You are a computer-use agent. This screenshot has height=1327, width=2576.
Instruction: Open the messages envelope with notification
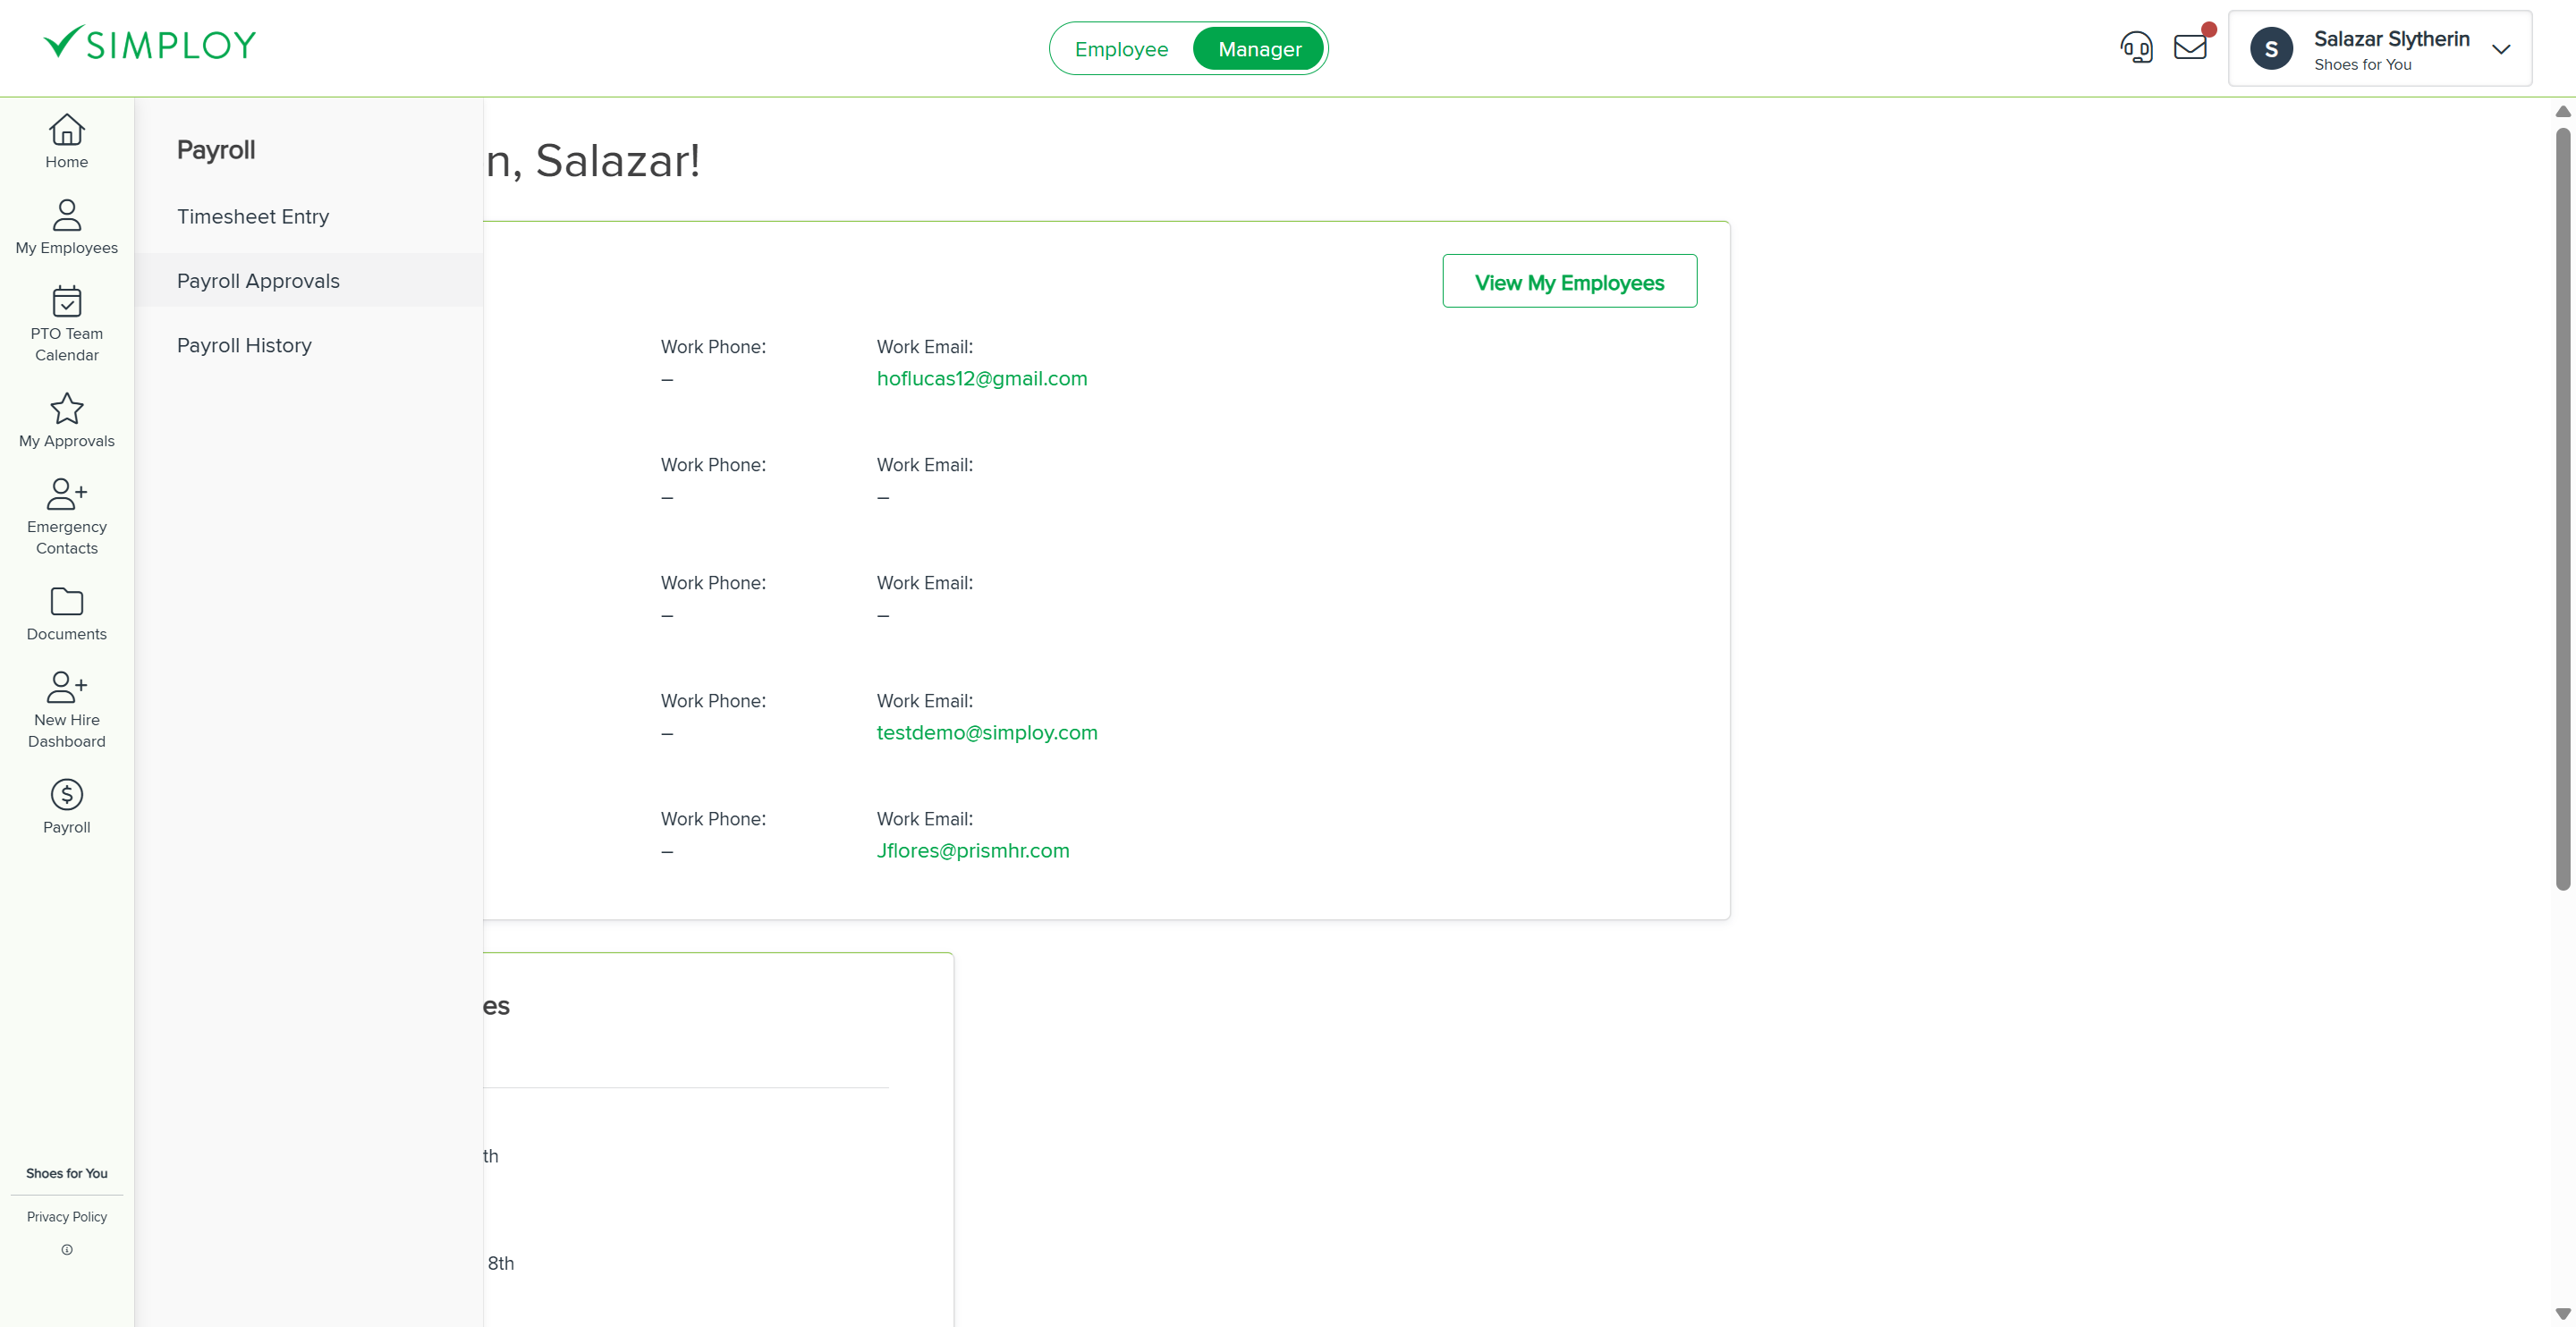tap(2191, 46)
